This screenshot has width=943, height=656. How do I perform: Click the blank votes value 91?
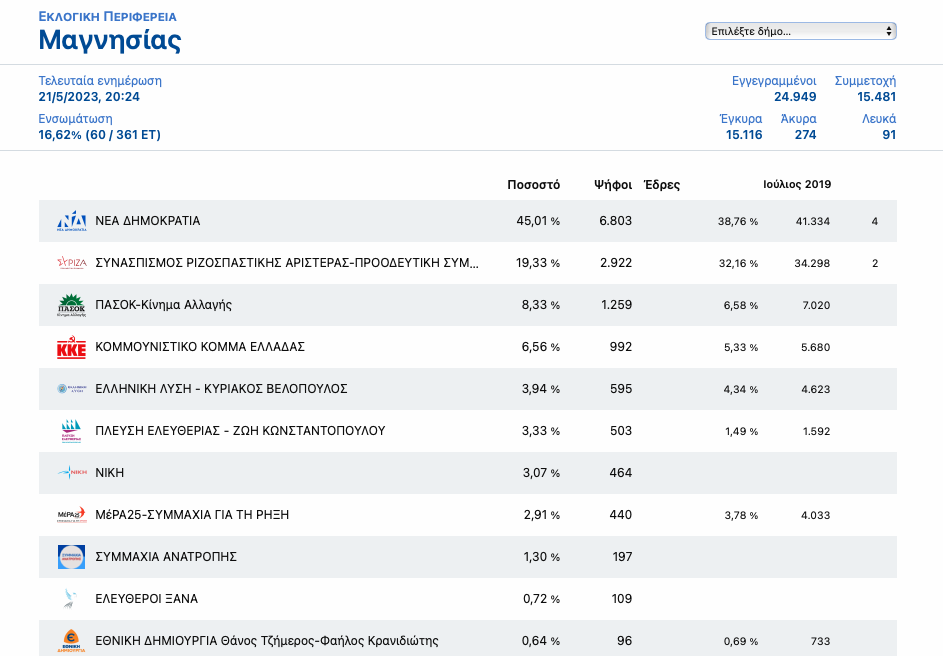889,135
